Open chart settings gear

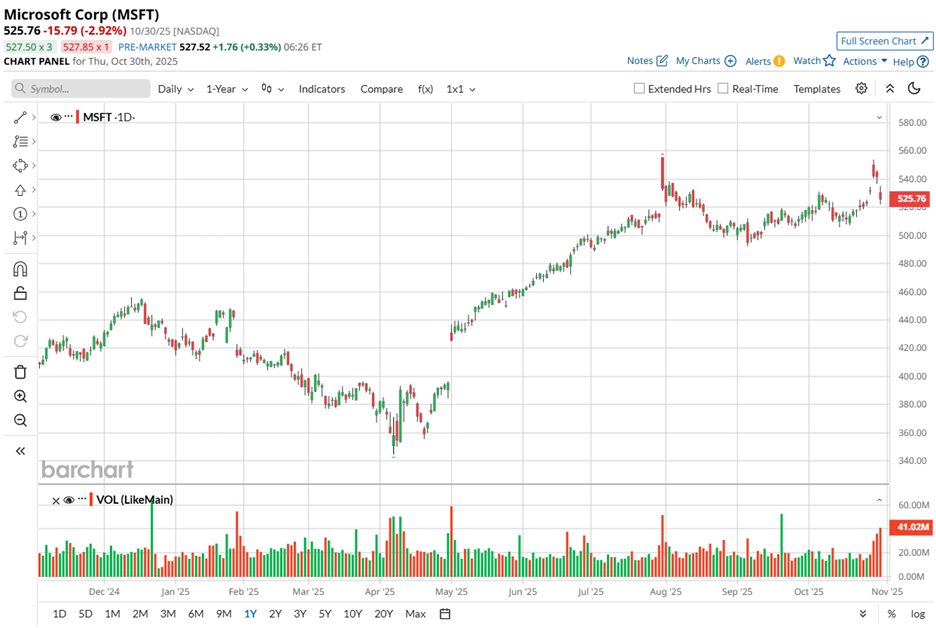coord(861,88)
